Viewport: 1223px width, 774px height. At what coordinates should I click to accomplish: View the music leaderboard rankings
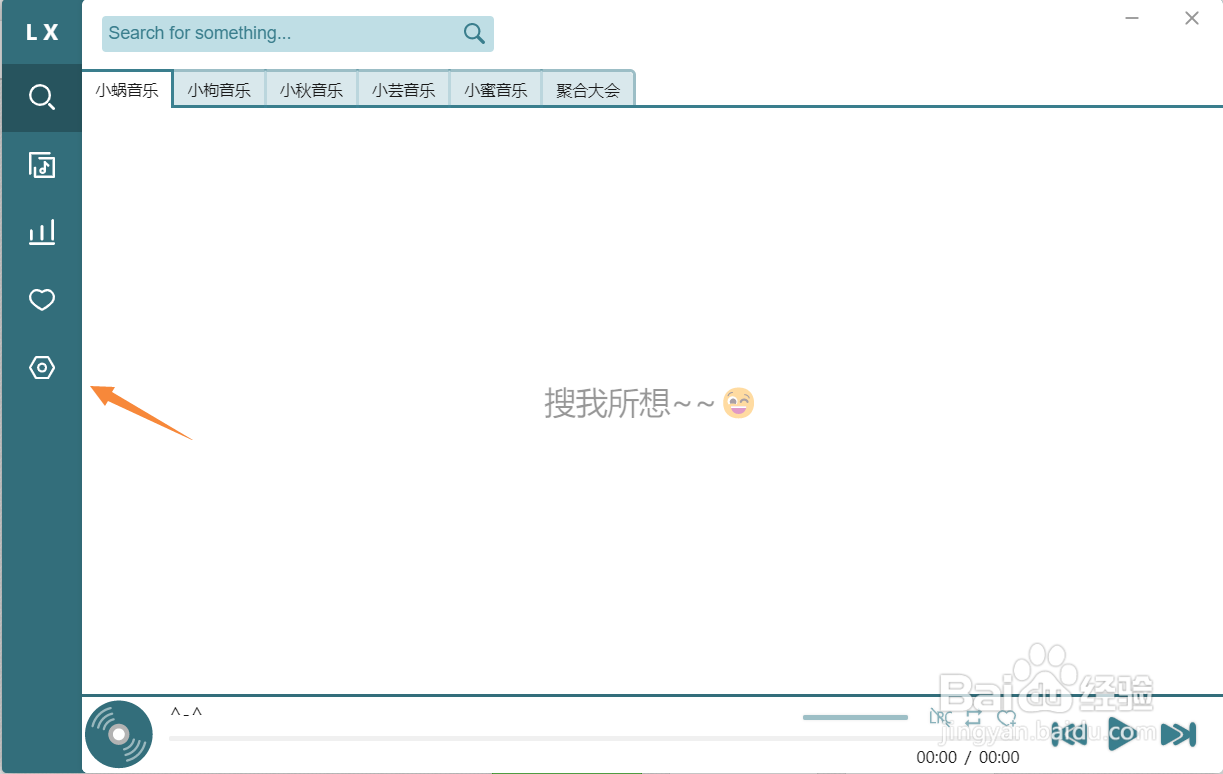coord(41,231)
